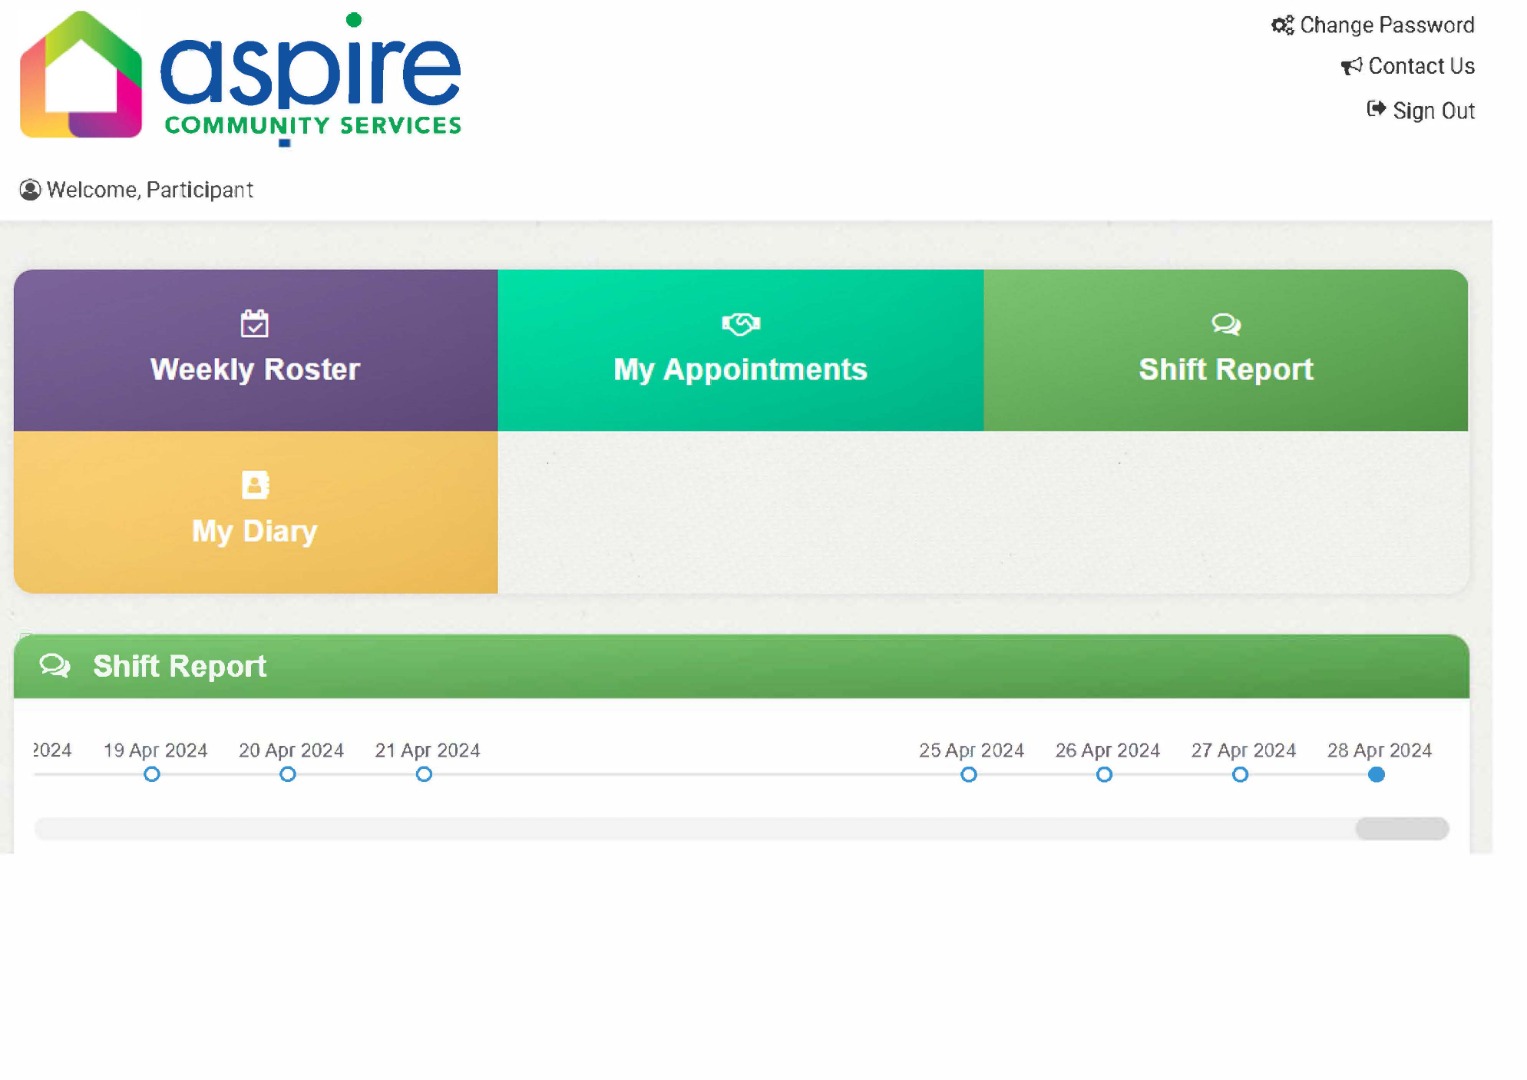Open the Contact Us link
Viewport: 1527px width, 1080px height.
pyautogui.click(x=1421, y=66)
